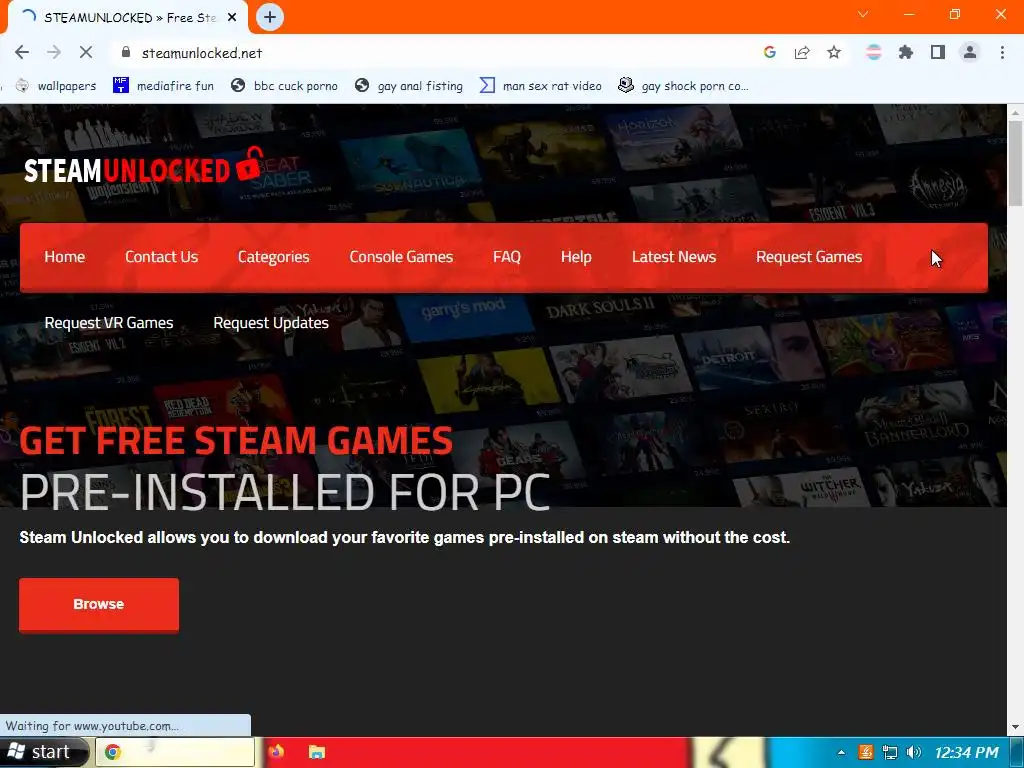Close the STEAMUNLOCKED tab
The width and height of the screenshot is (1024, 768).
(232, 18)
